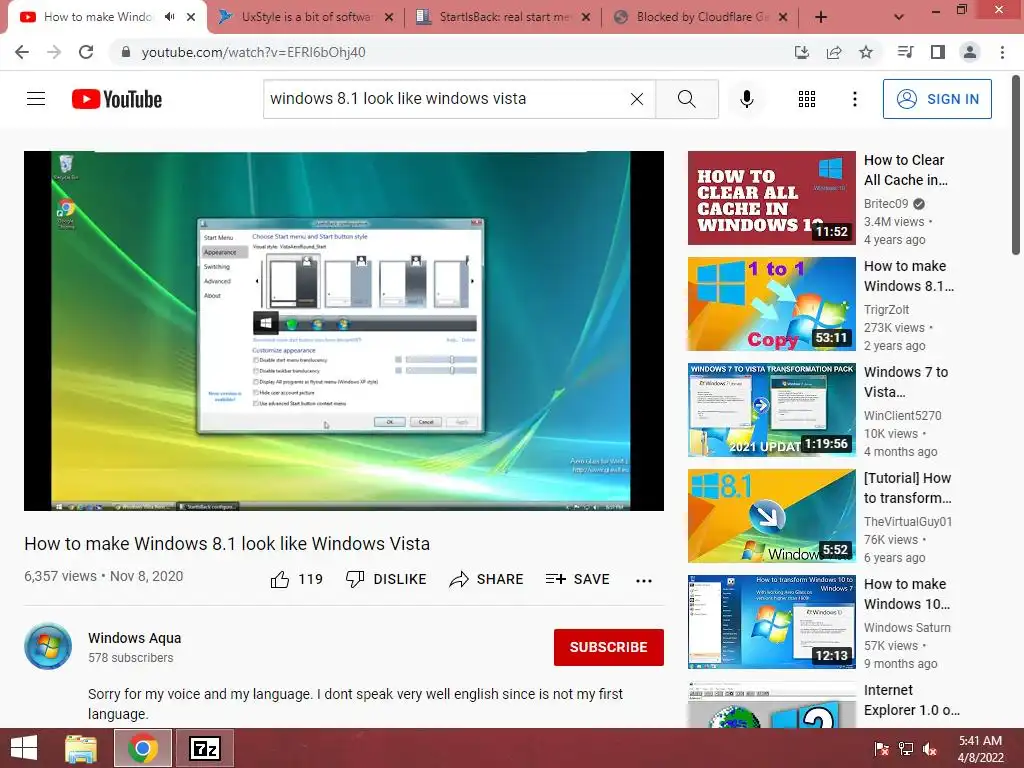
Task: Click the address bar URL
Action: (x=253, y=52)
